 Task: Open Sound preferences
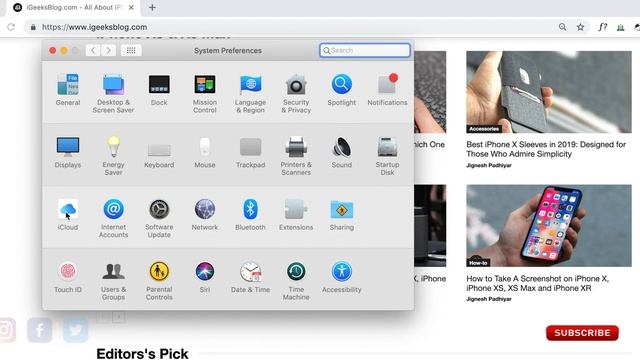(342, 153)
